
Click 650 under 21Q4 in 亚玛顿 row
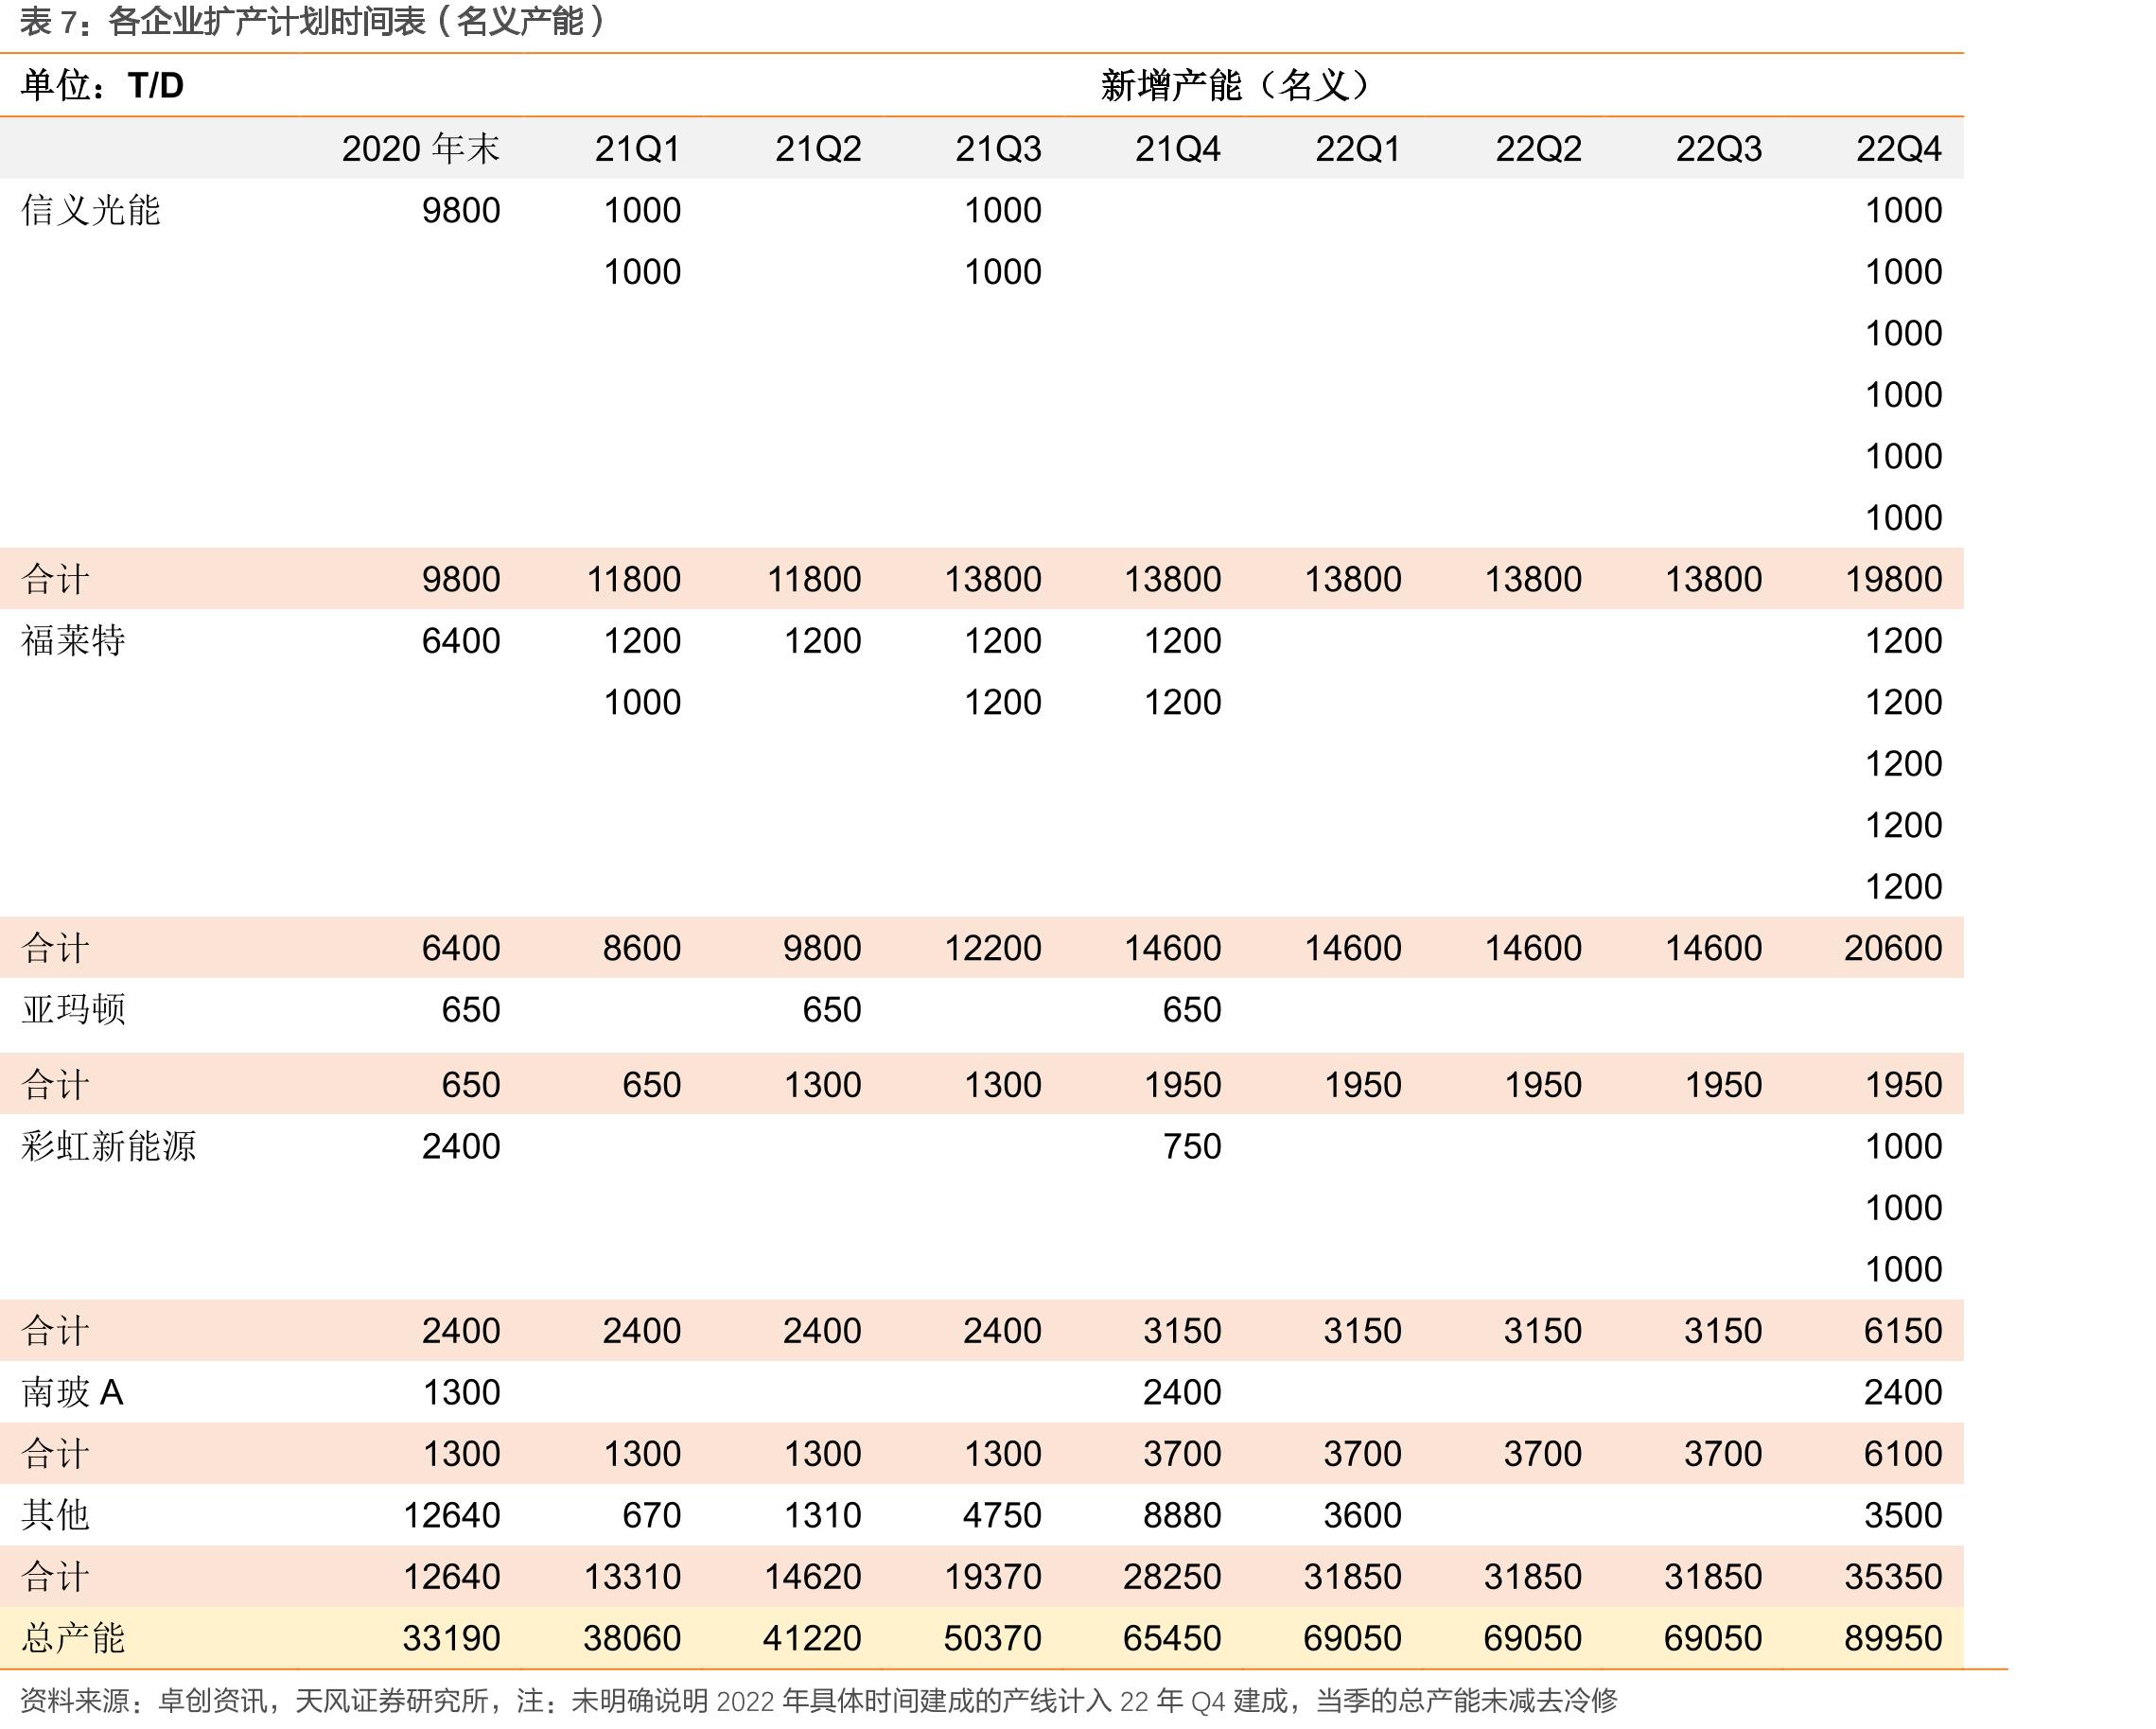(1191, 1009)
